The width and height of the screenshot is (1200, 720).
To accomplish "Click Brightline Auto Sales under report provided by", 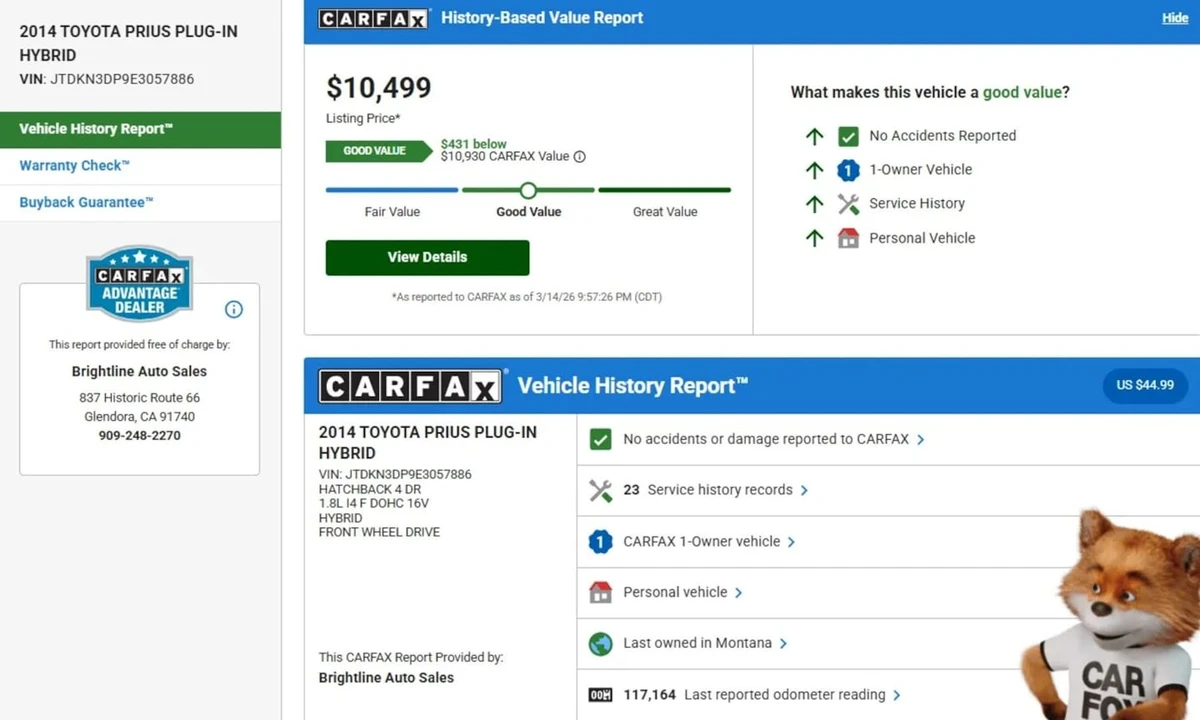I will [x=386, y=678].
